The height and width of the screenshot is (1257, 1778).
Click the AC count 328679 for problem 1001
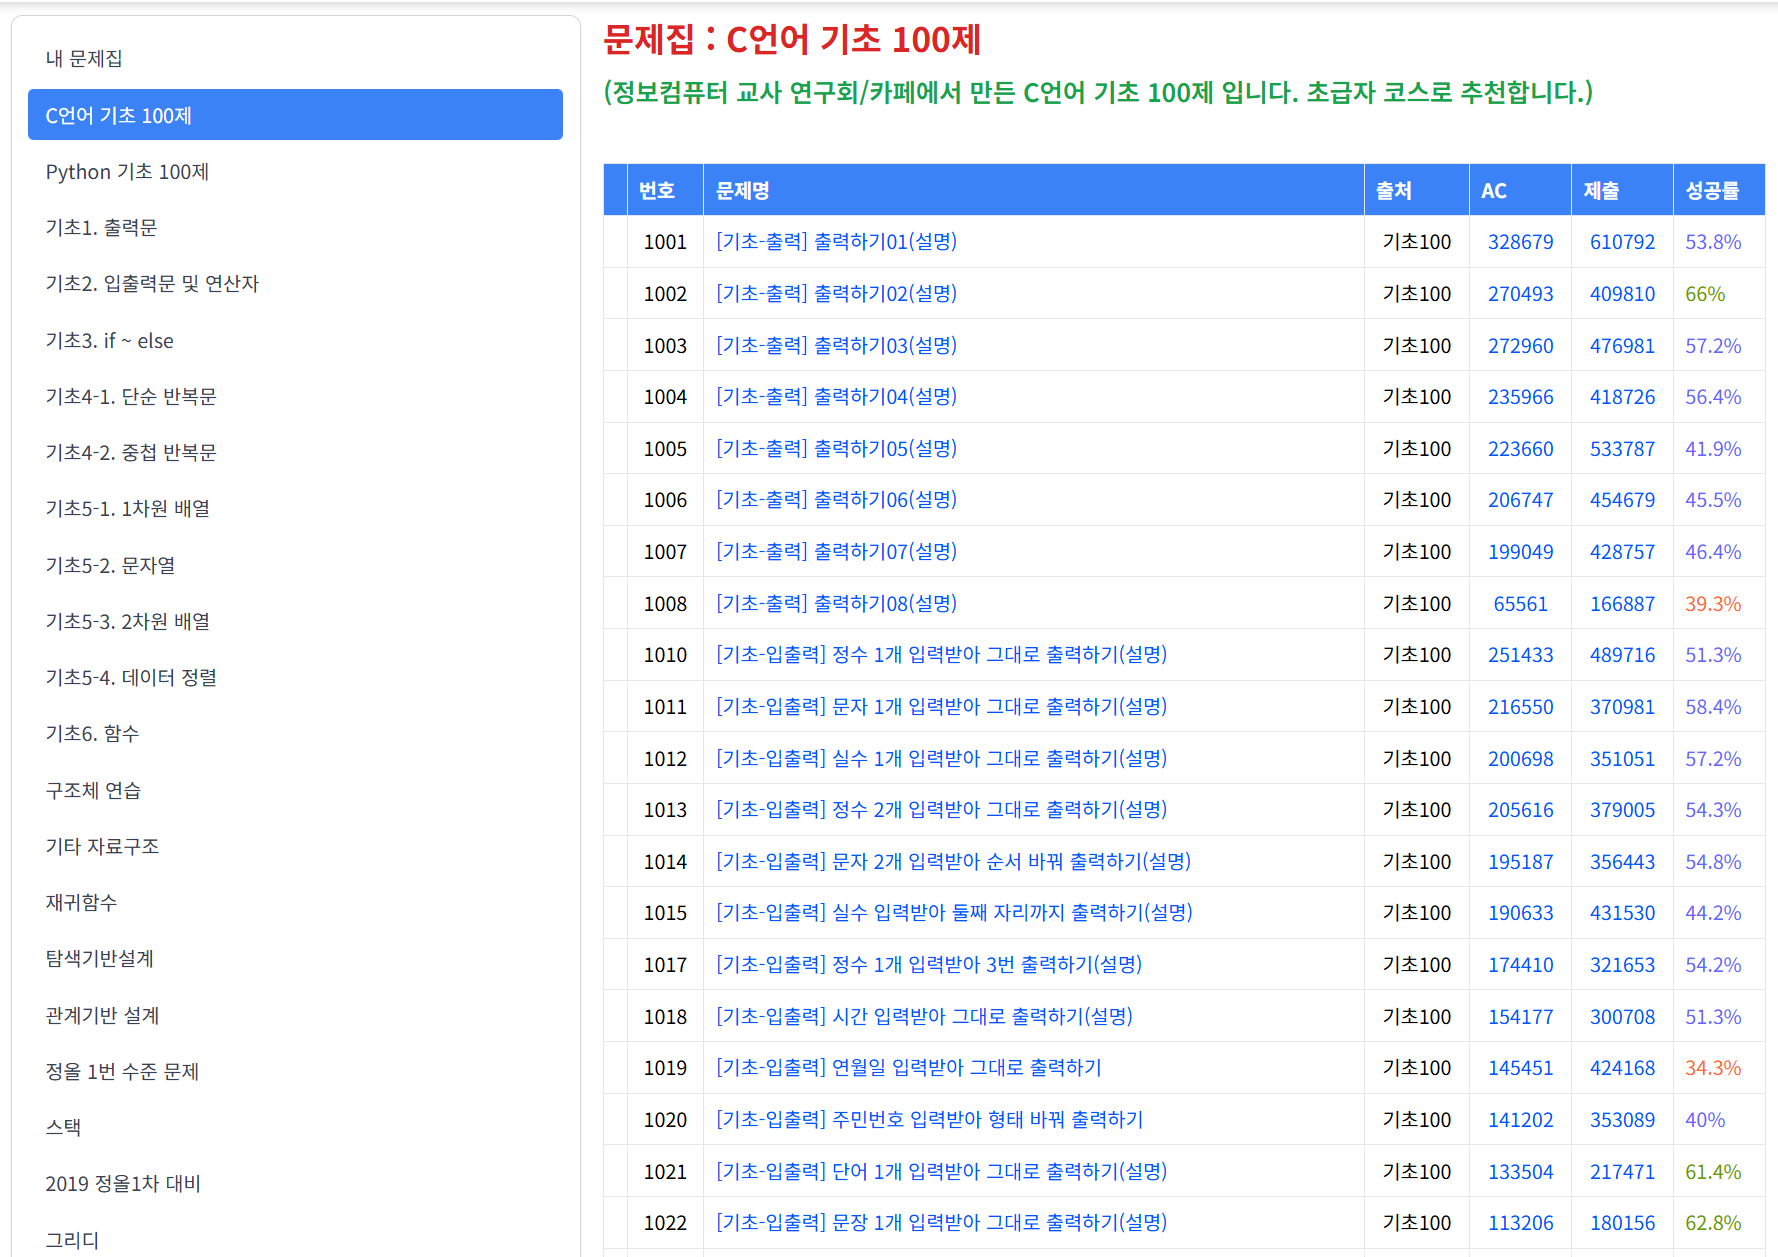coord(1520,242)
